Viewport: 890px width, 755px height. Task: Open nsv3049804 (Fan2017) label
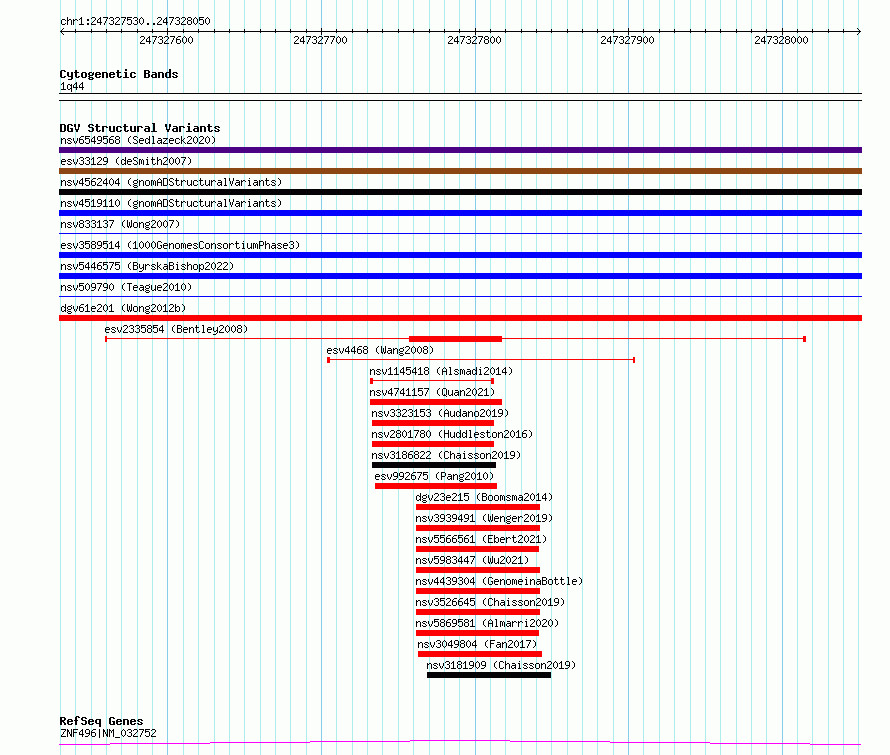pos(477,644)
